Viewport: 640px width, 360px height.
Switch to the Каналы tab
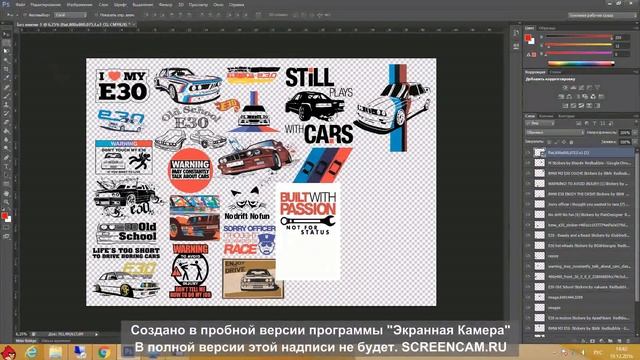click(x=546, y=116)
